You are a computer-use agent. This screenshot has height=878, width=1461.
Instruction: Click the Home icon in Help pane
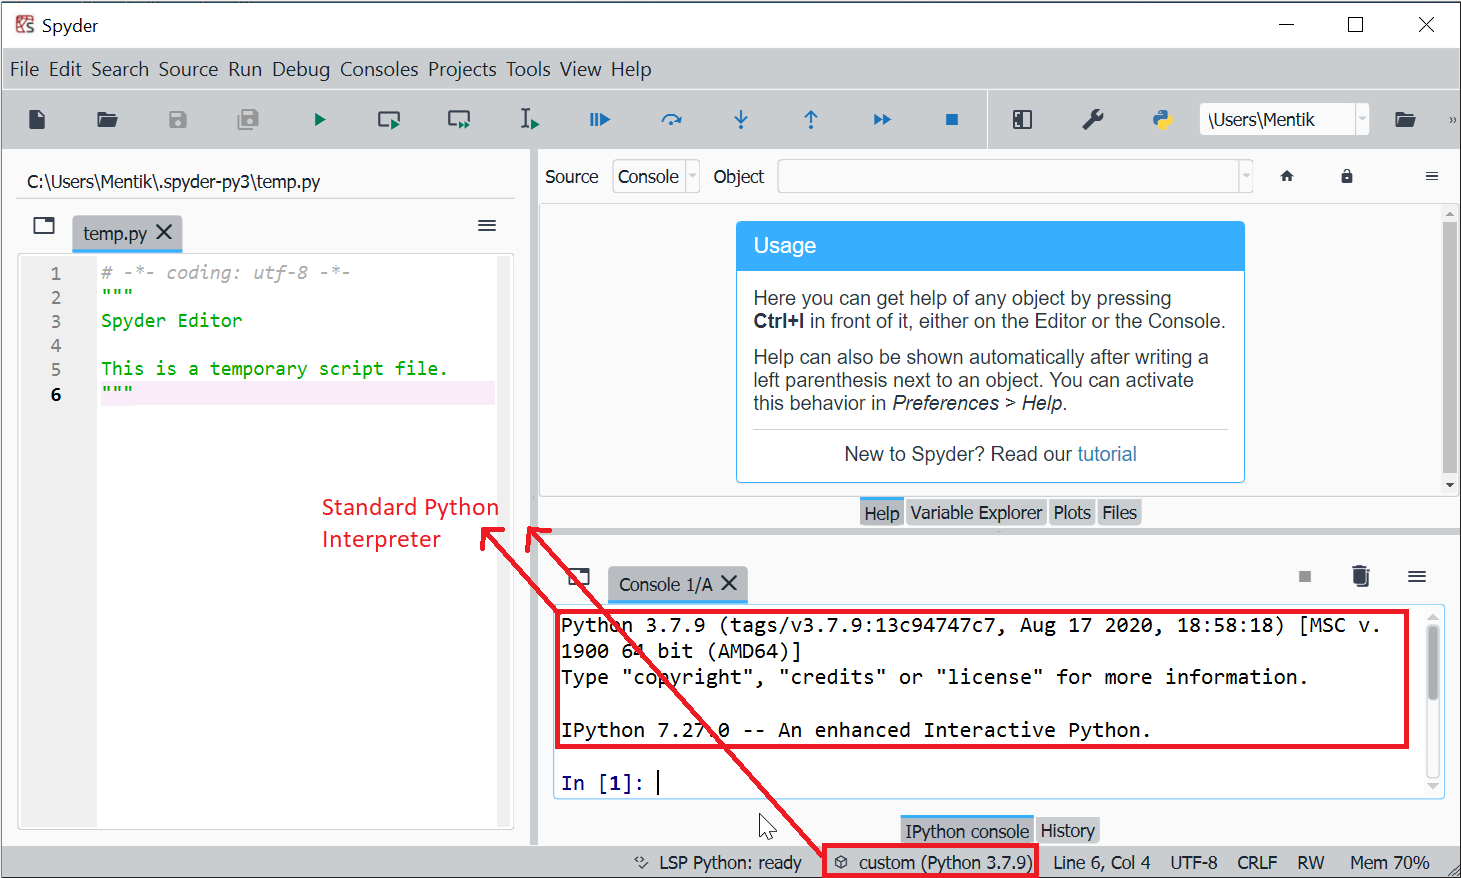tap(1287, 176)
